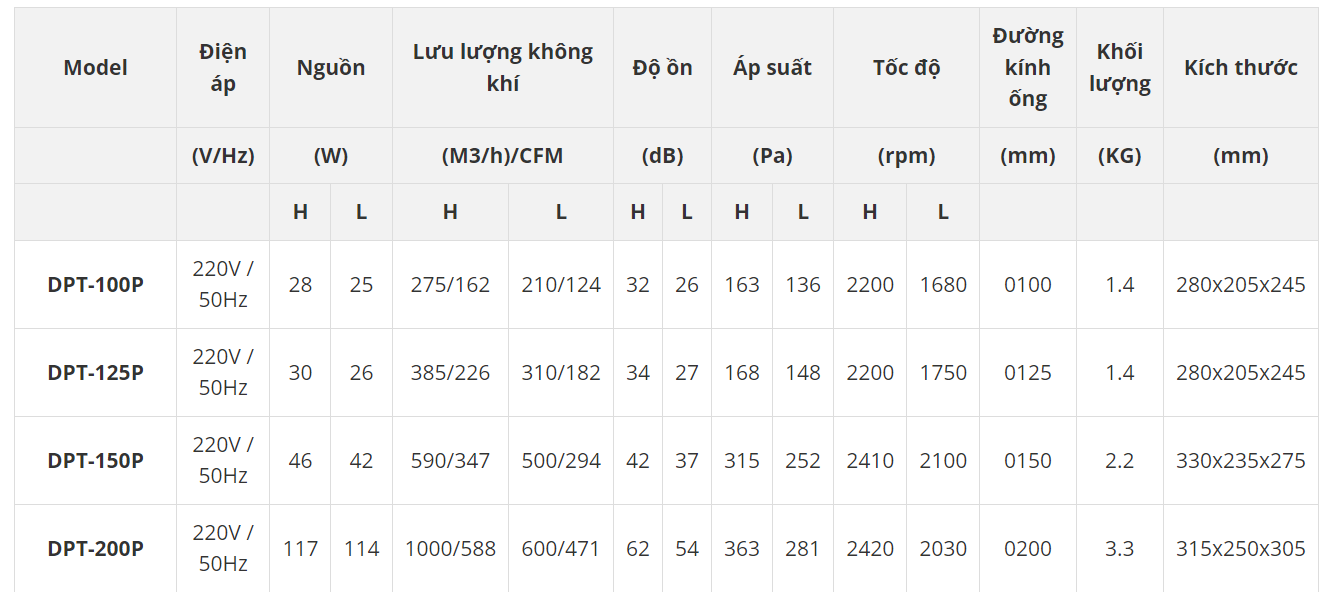1329x592 pixels.
Task: Click the (rpm) unit cell
Action: 906,156
